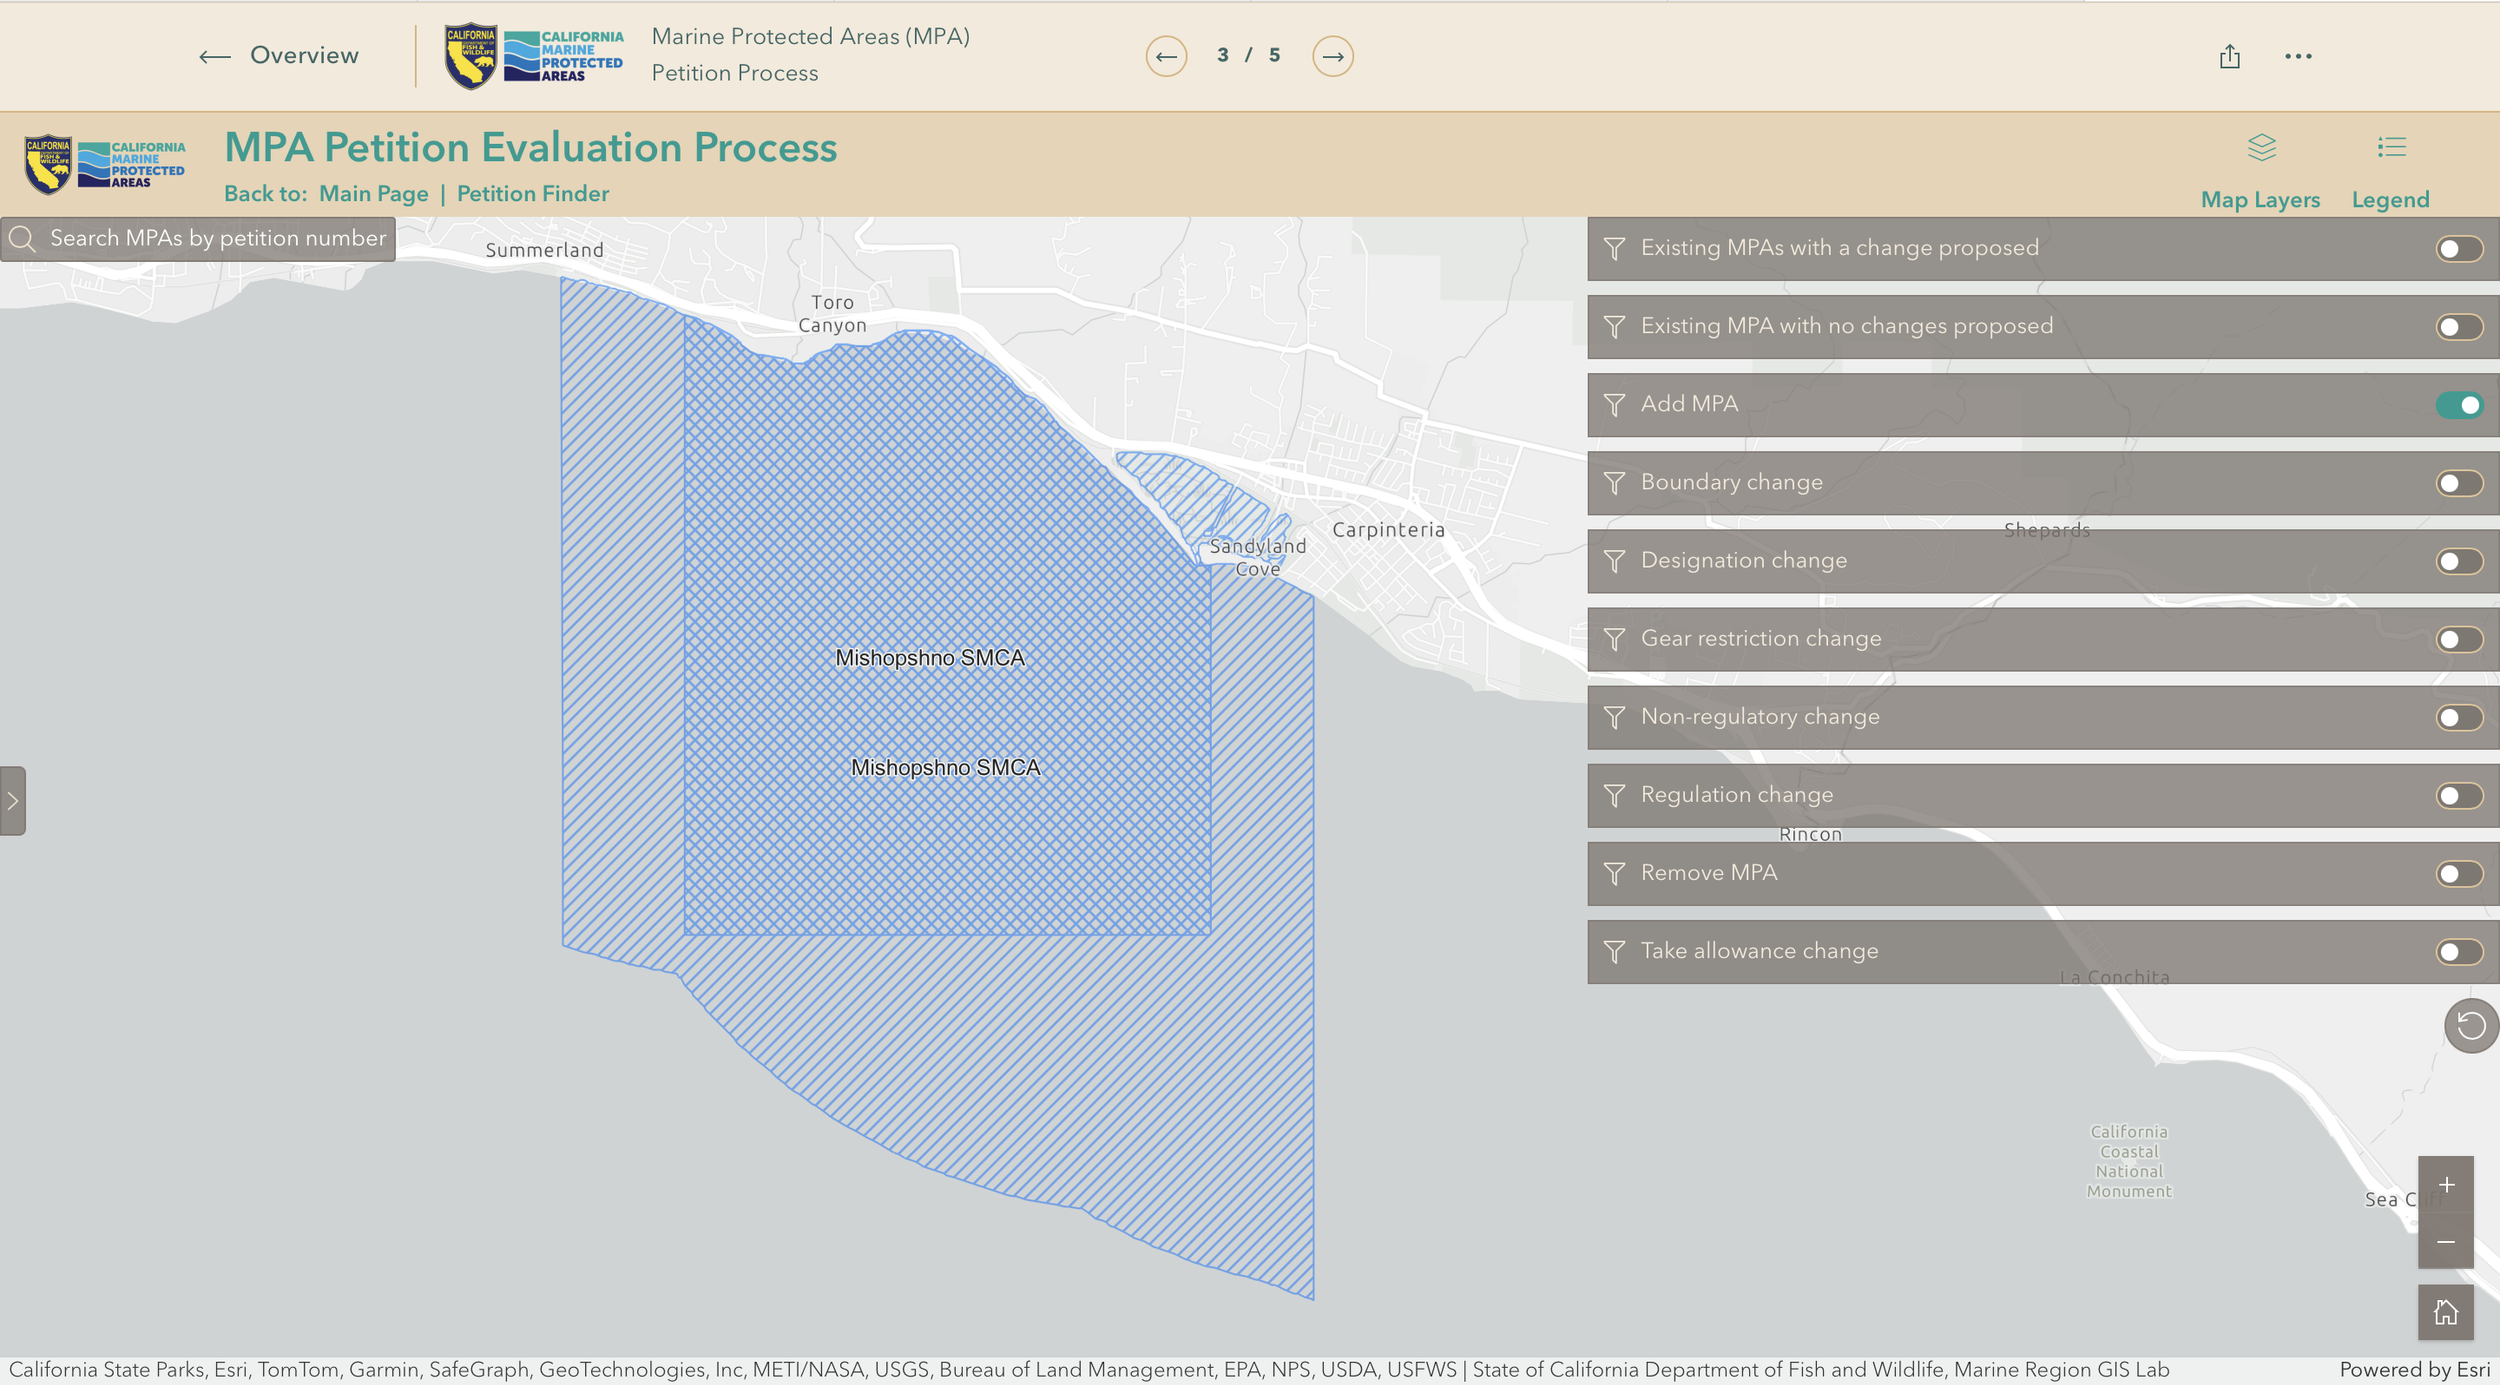Click the share icon in header
This screenshot has height=1385, width=2500.
tap(2229, 57)
